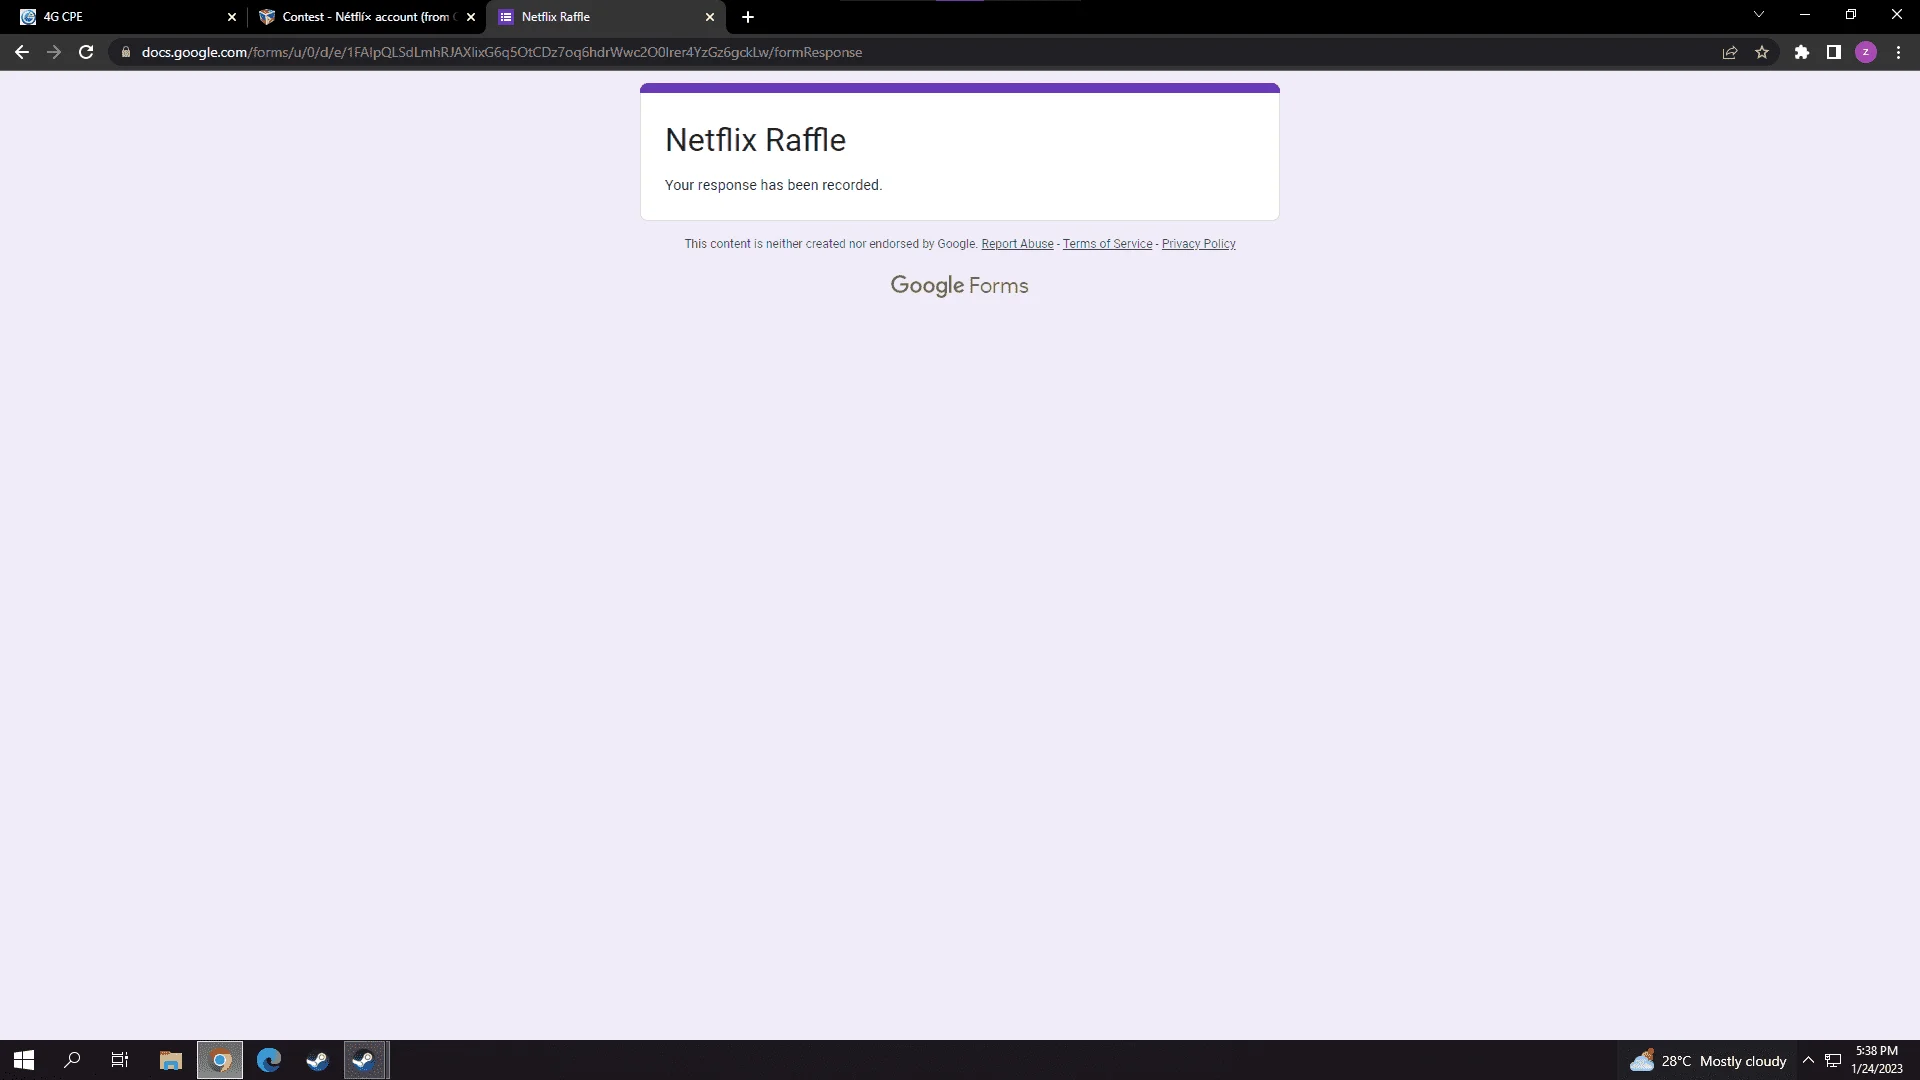1920x1080 pixels.
Task: Toggle the browser side panel
Action: [1834, 52]
